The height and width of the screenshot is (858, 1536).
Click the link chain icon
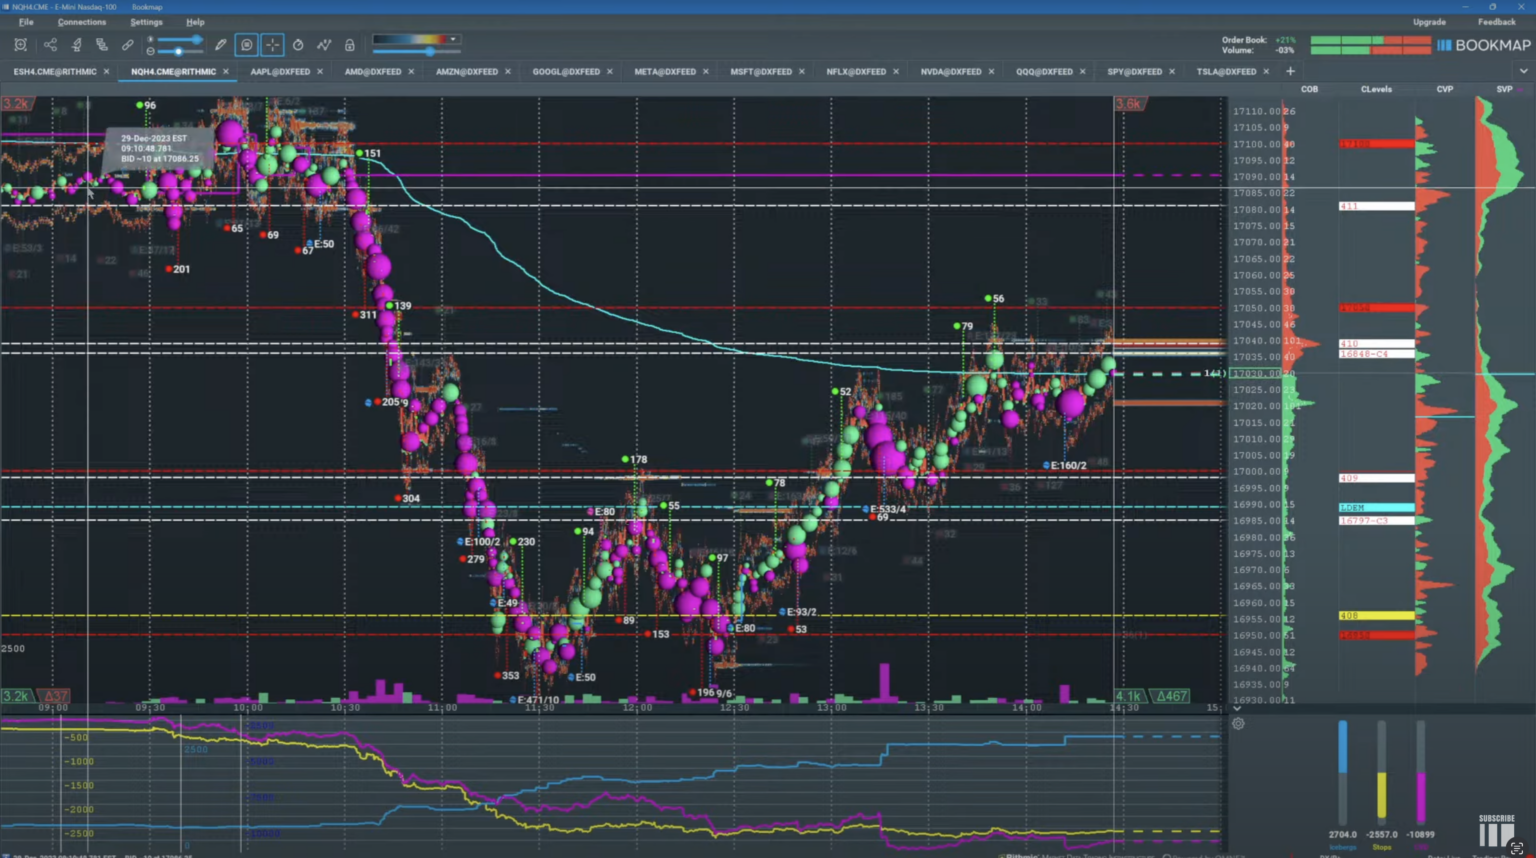(x=128, y=45)
